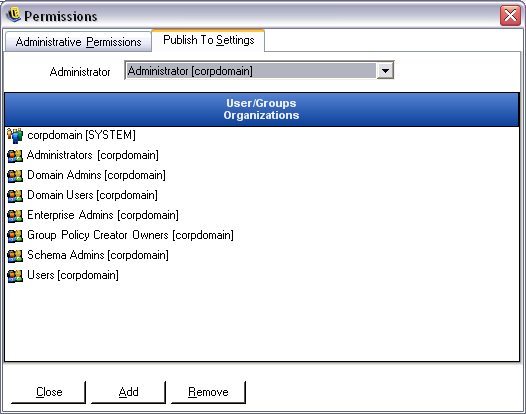
Task: Select the Publish To Settings tab
Action: [x=208, y=40]
